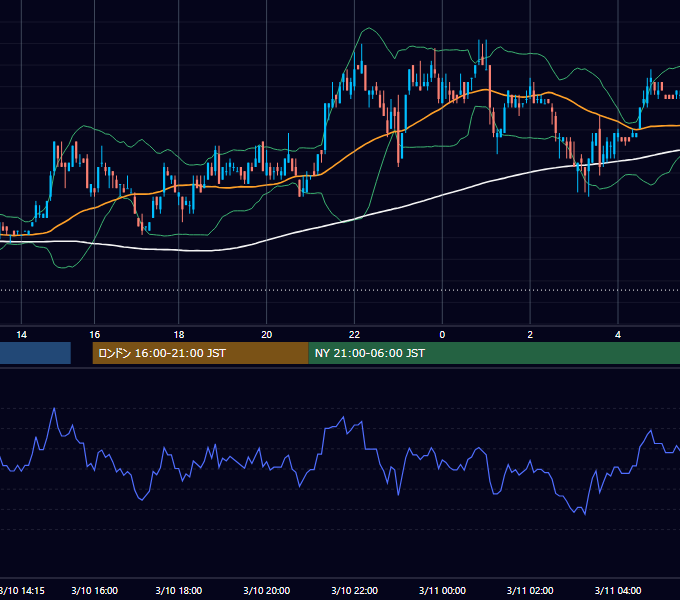Image resolution: width=680 pixels, height=600 pixels.
Task: Click the London 16:00-21:00 JST session bar
Action: pyautogui.click(x=200, y=353)
